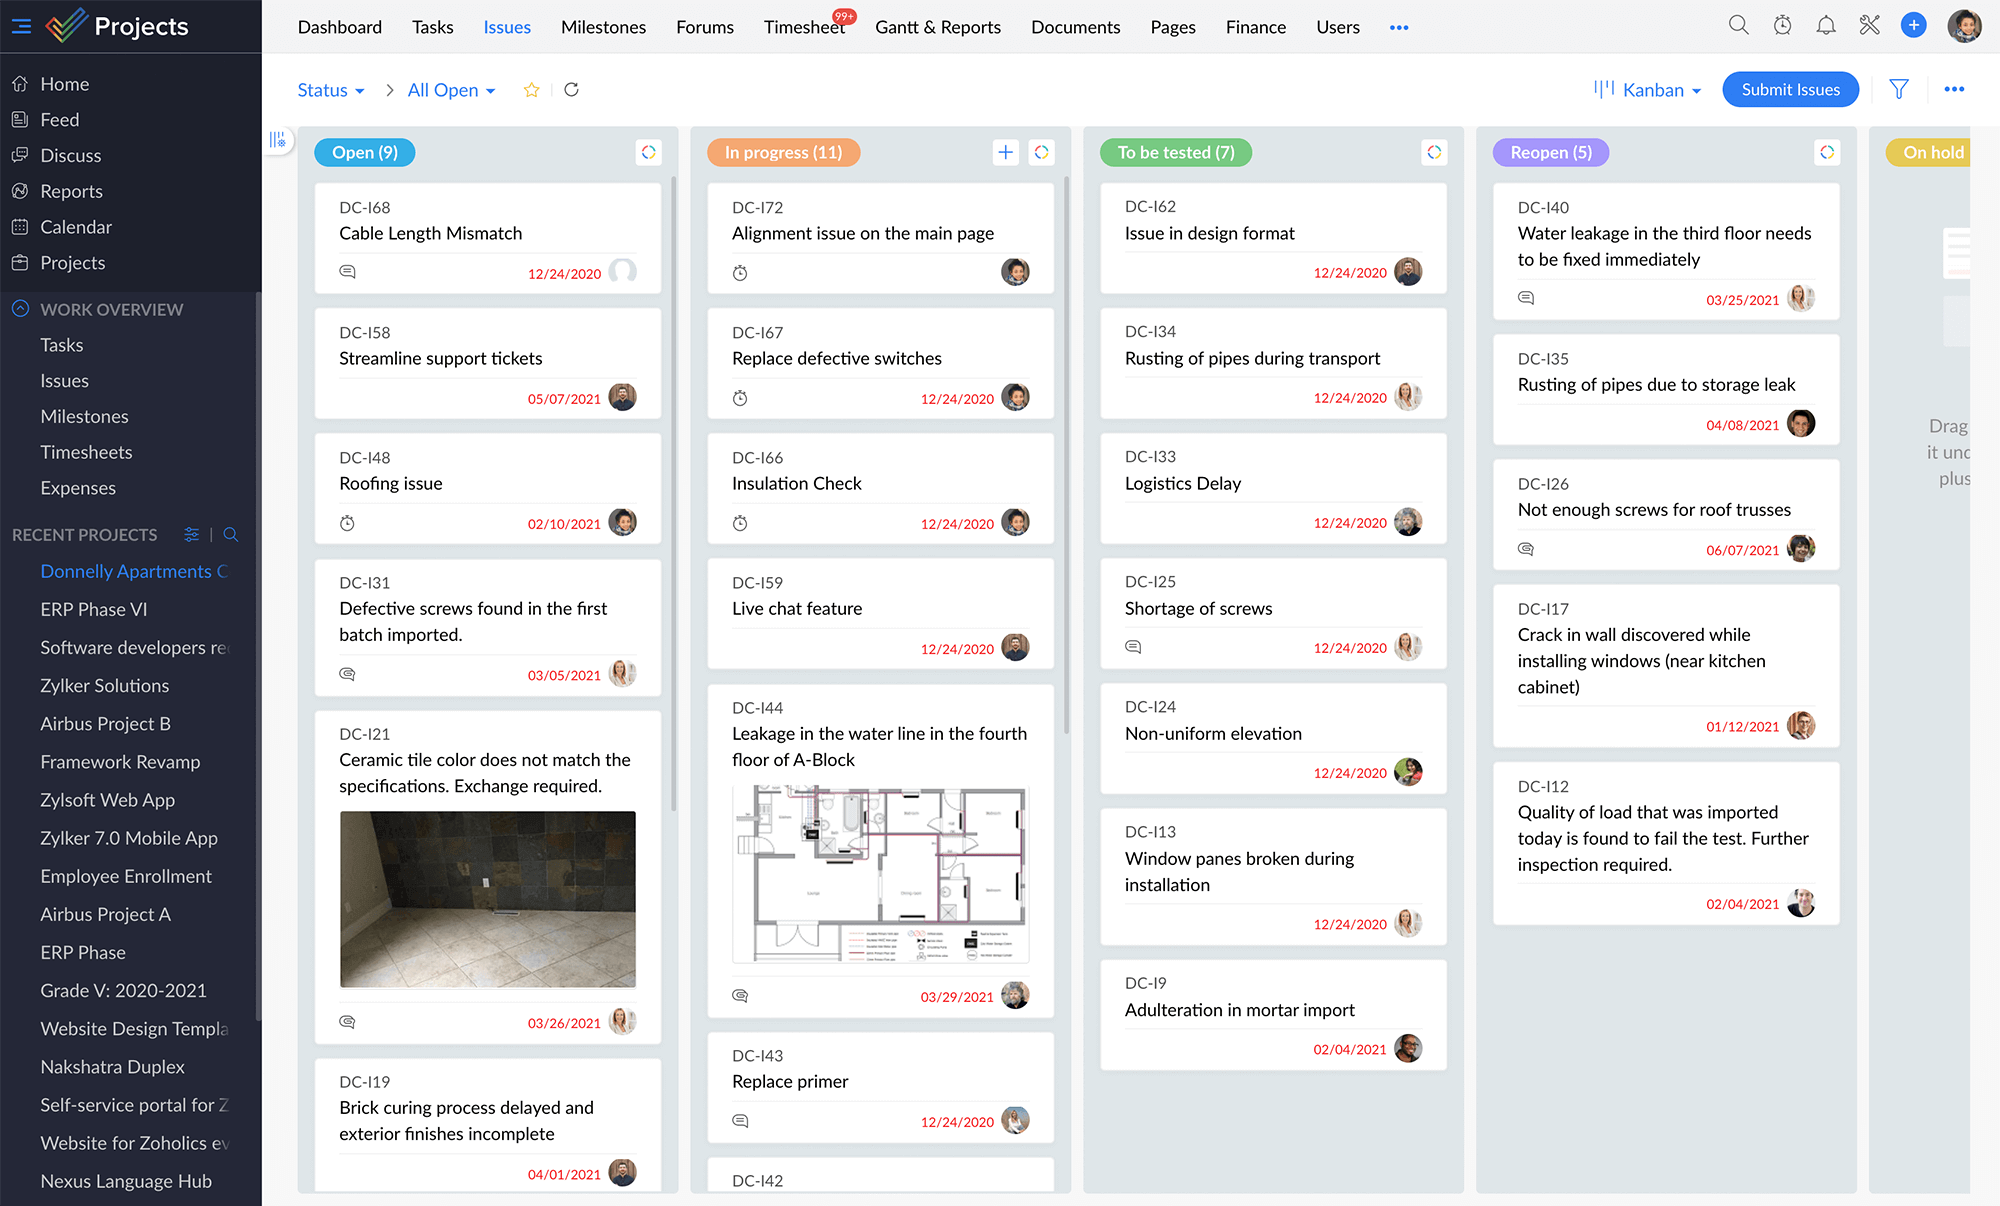
Task: Click the timer icon on DC-I66 card
Action: [740, 523]
